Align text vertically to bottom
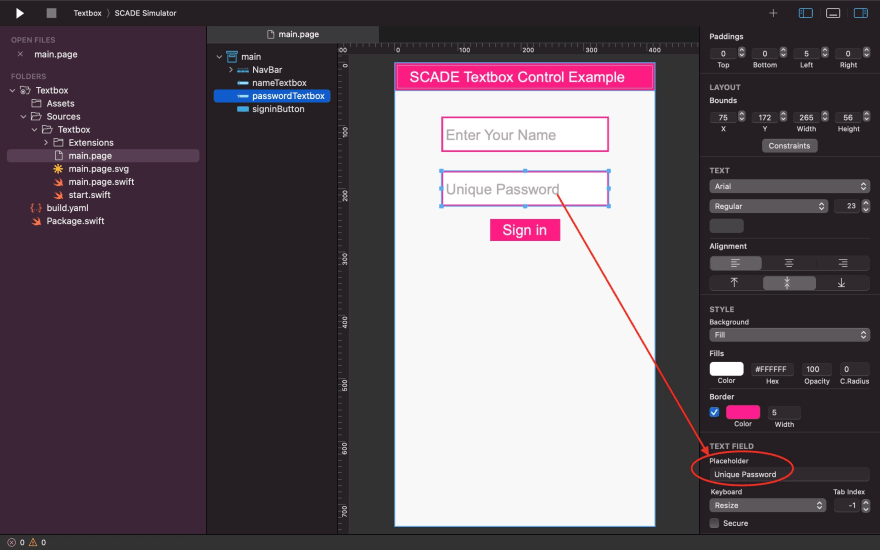The height and width of the screenshot is (550, 880). 842,283
